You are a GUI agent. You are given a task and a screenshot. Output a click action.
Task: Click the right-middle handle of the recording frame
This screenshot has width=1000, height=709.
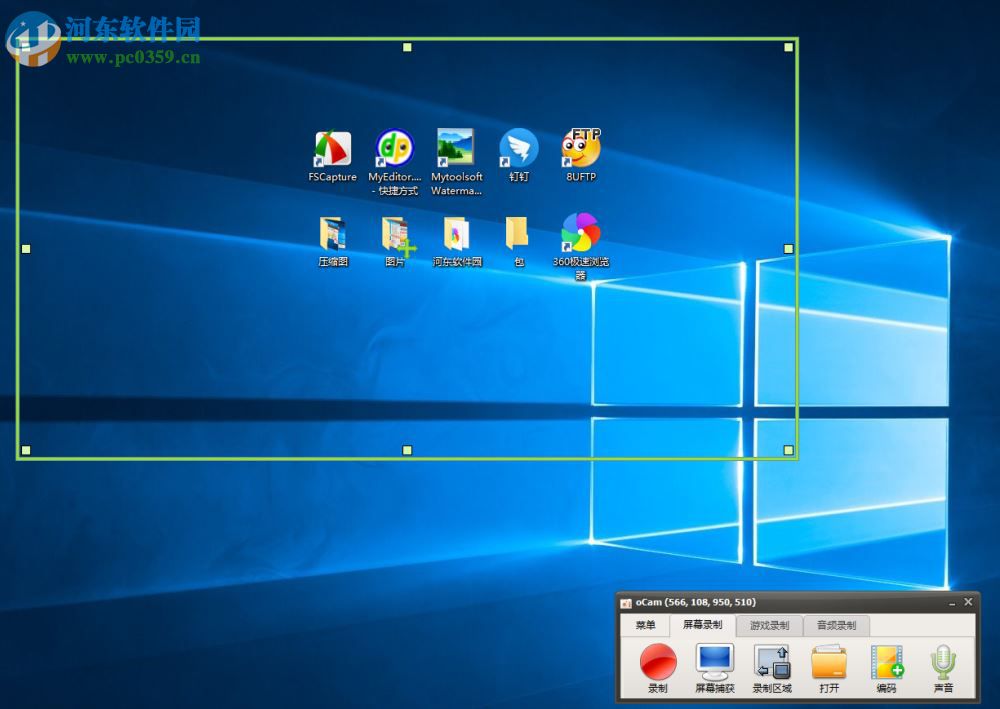[x=788, y=249]
